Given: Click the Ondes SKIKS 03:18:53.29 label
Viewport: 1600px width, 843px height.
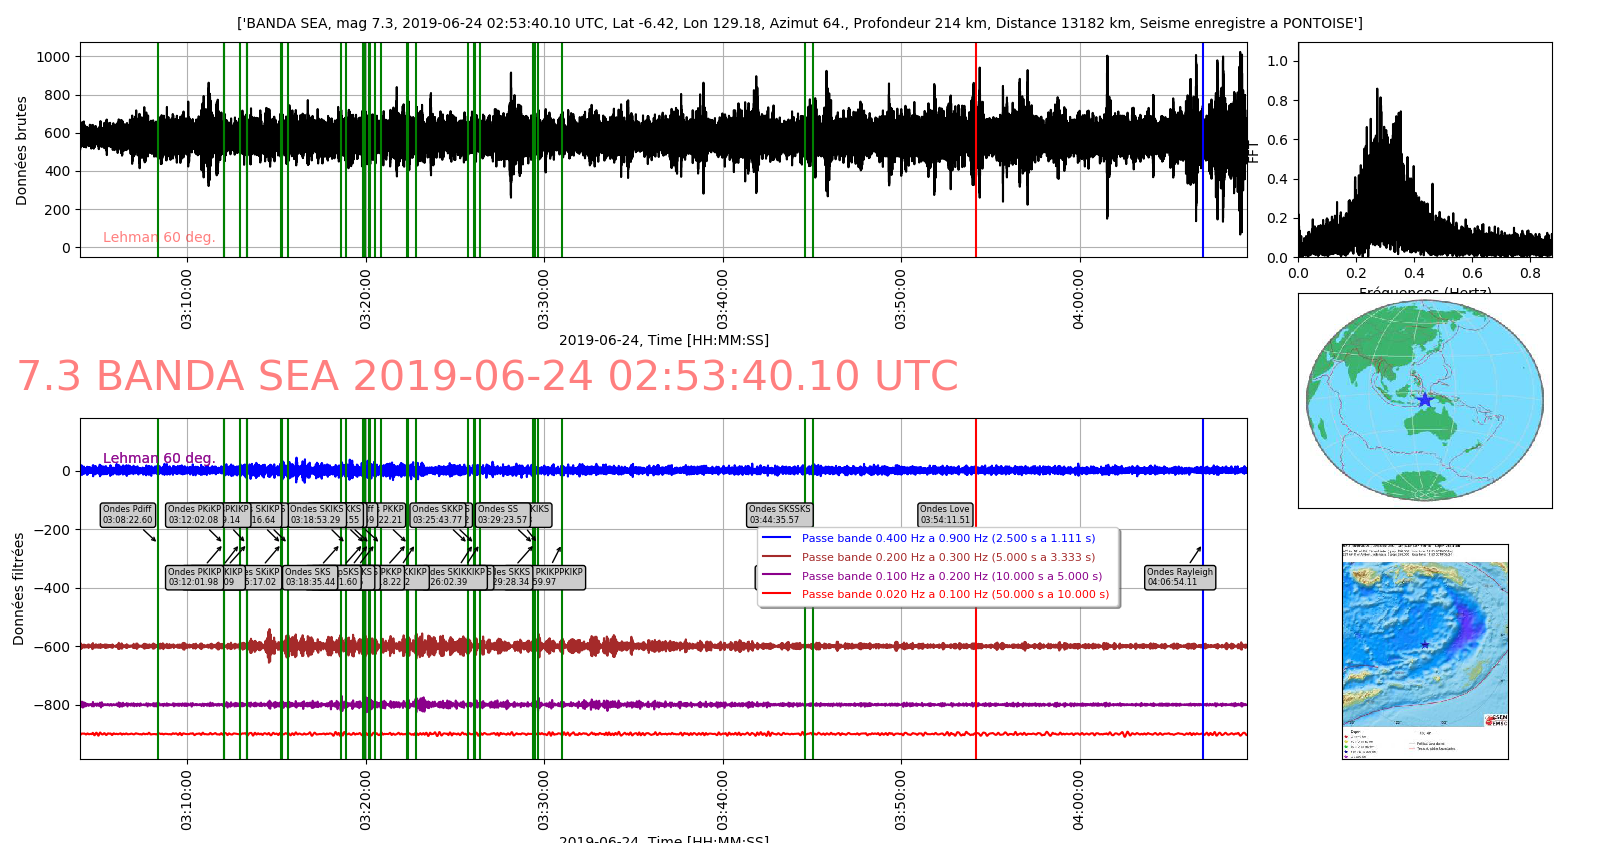Looking at the screenshot, I should point(316,515).
